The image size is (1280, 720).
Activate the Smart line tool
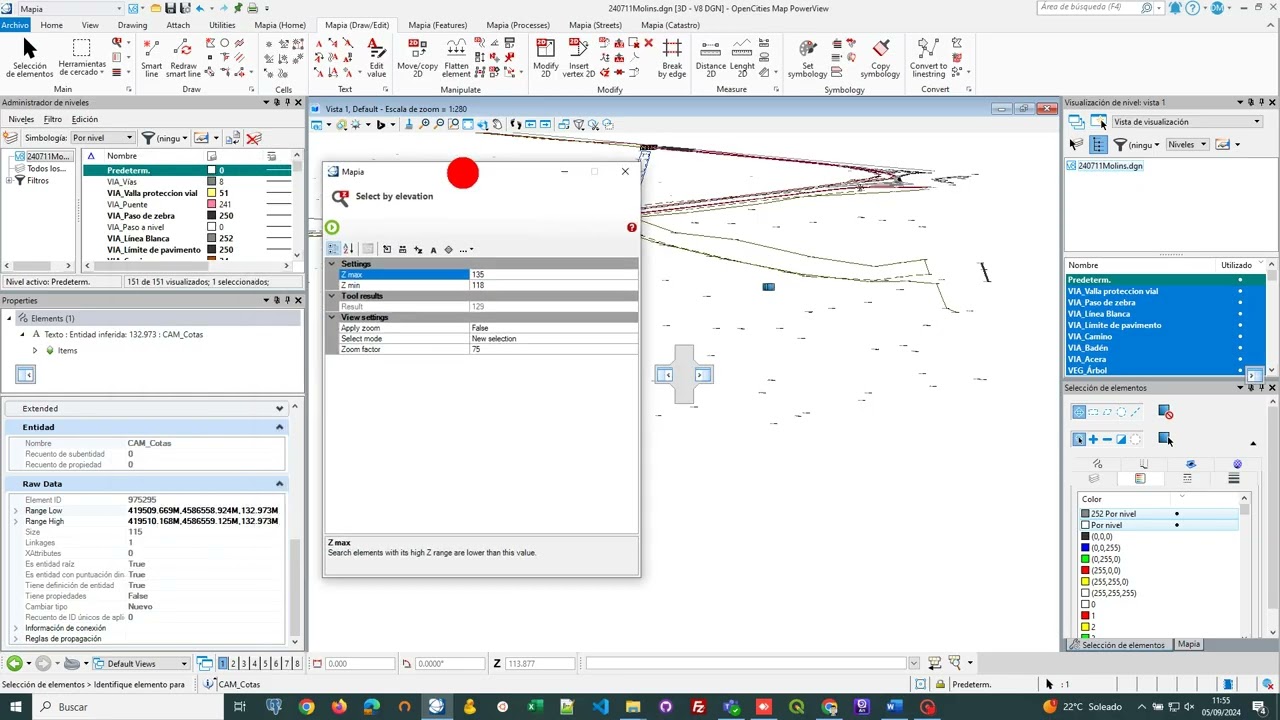(x=151, y=58)
